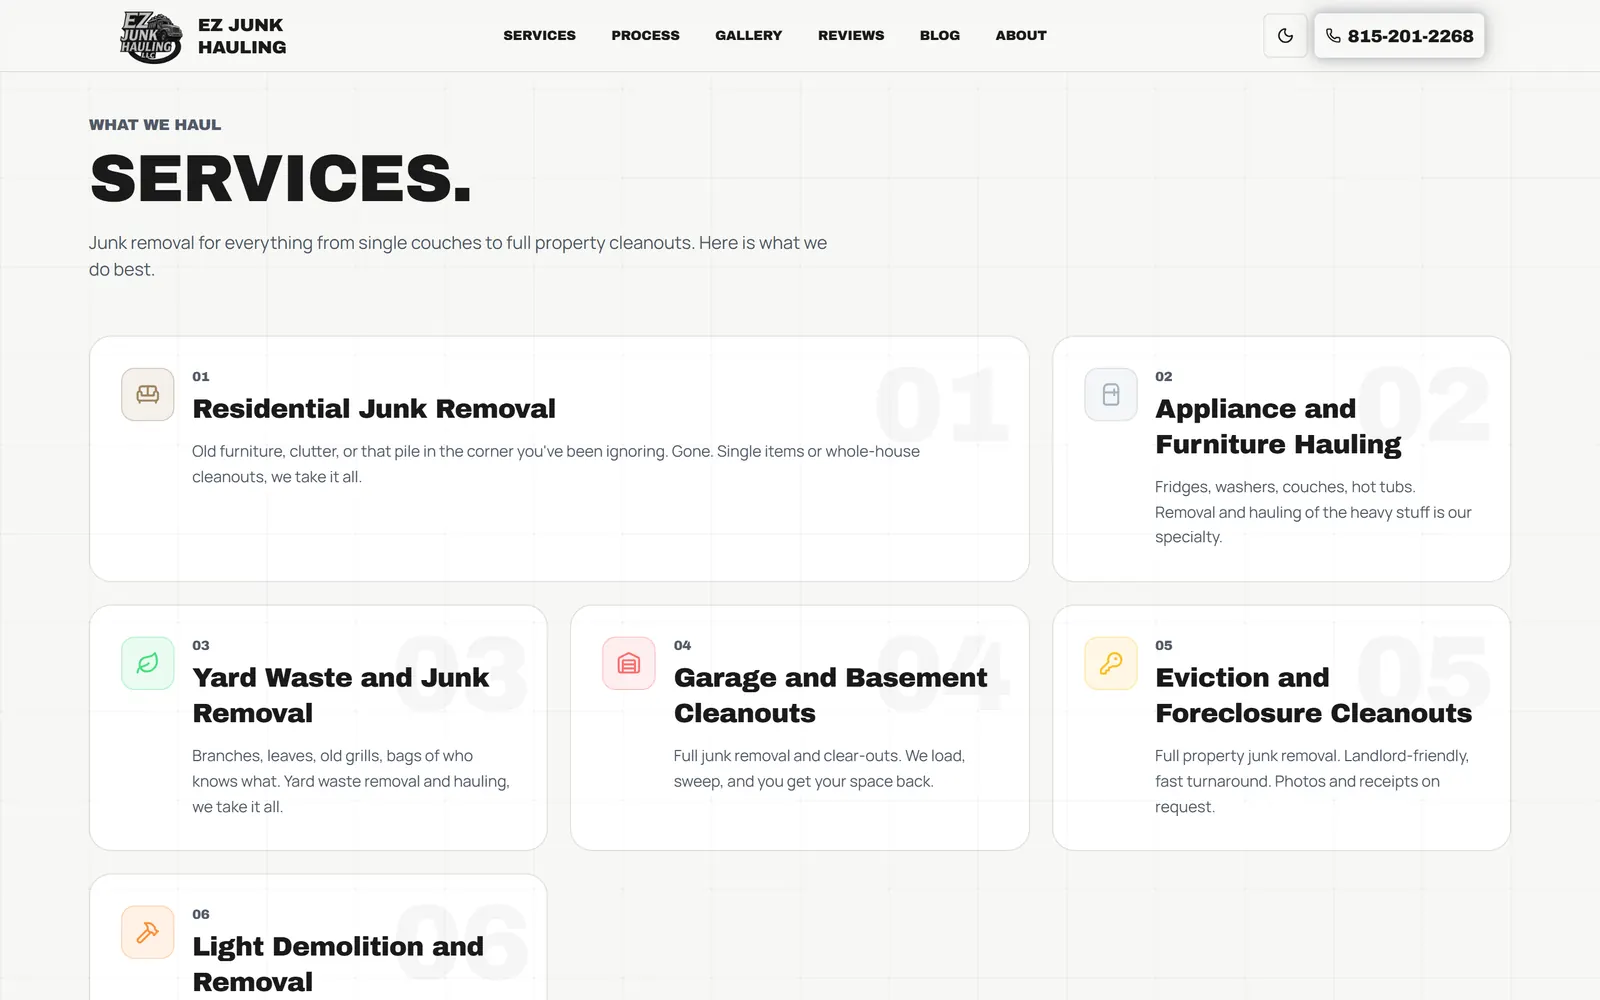
Task: Click the couch icon for Residential Junk Removal
Action: point(148,394)
